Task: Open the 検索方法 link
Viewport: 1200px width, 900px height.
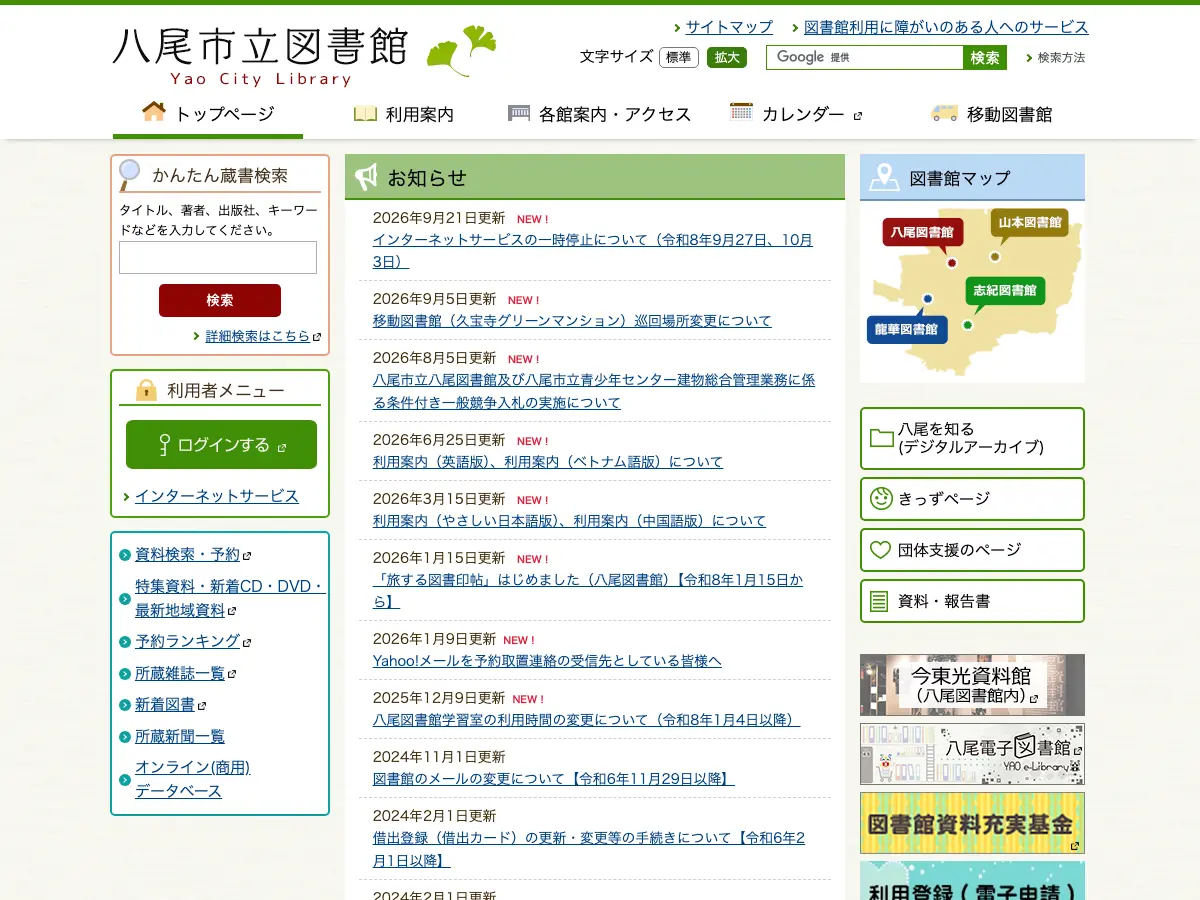Action: pyautogui.click(x=1061, y=58)
